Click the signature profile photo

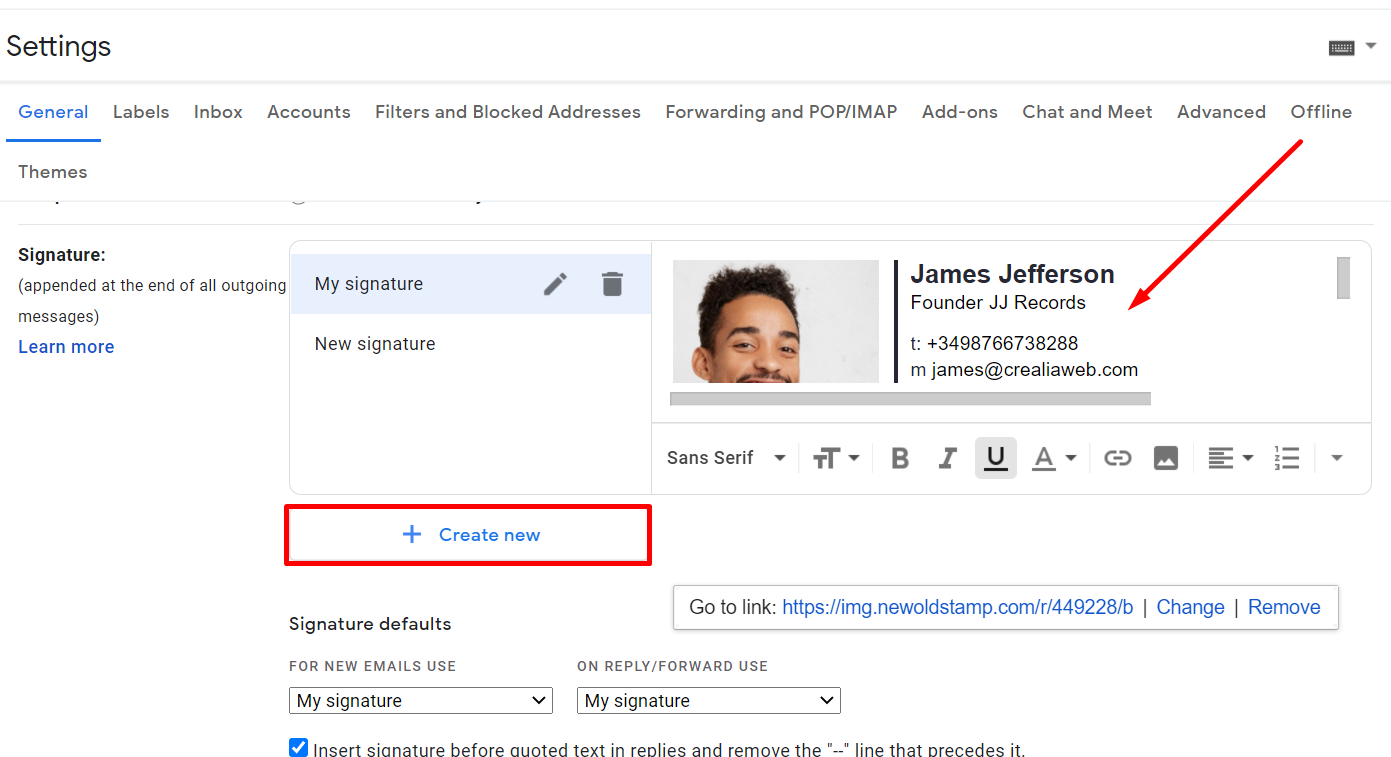(776, 321)
